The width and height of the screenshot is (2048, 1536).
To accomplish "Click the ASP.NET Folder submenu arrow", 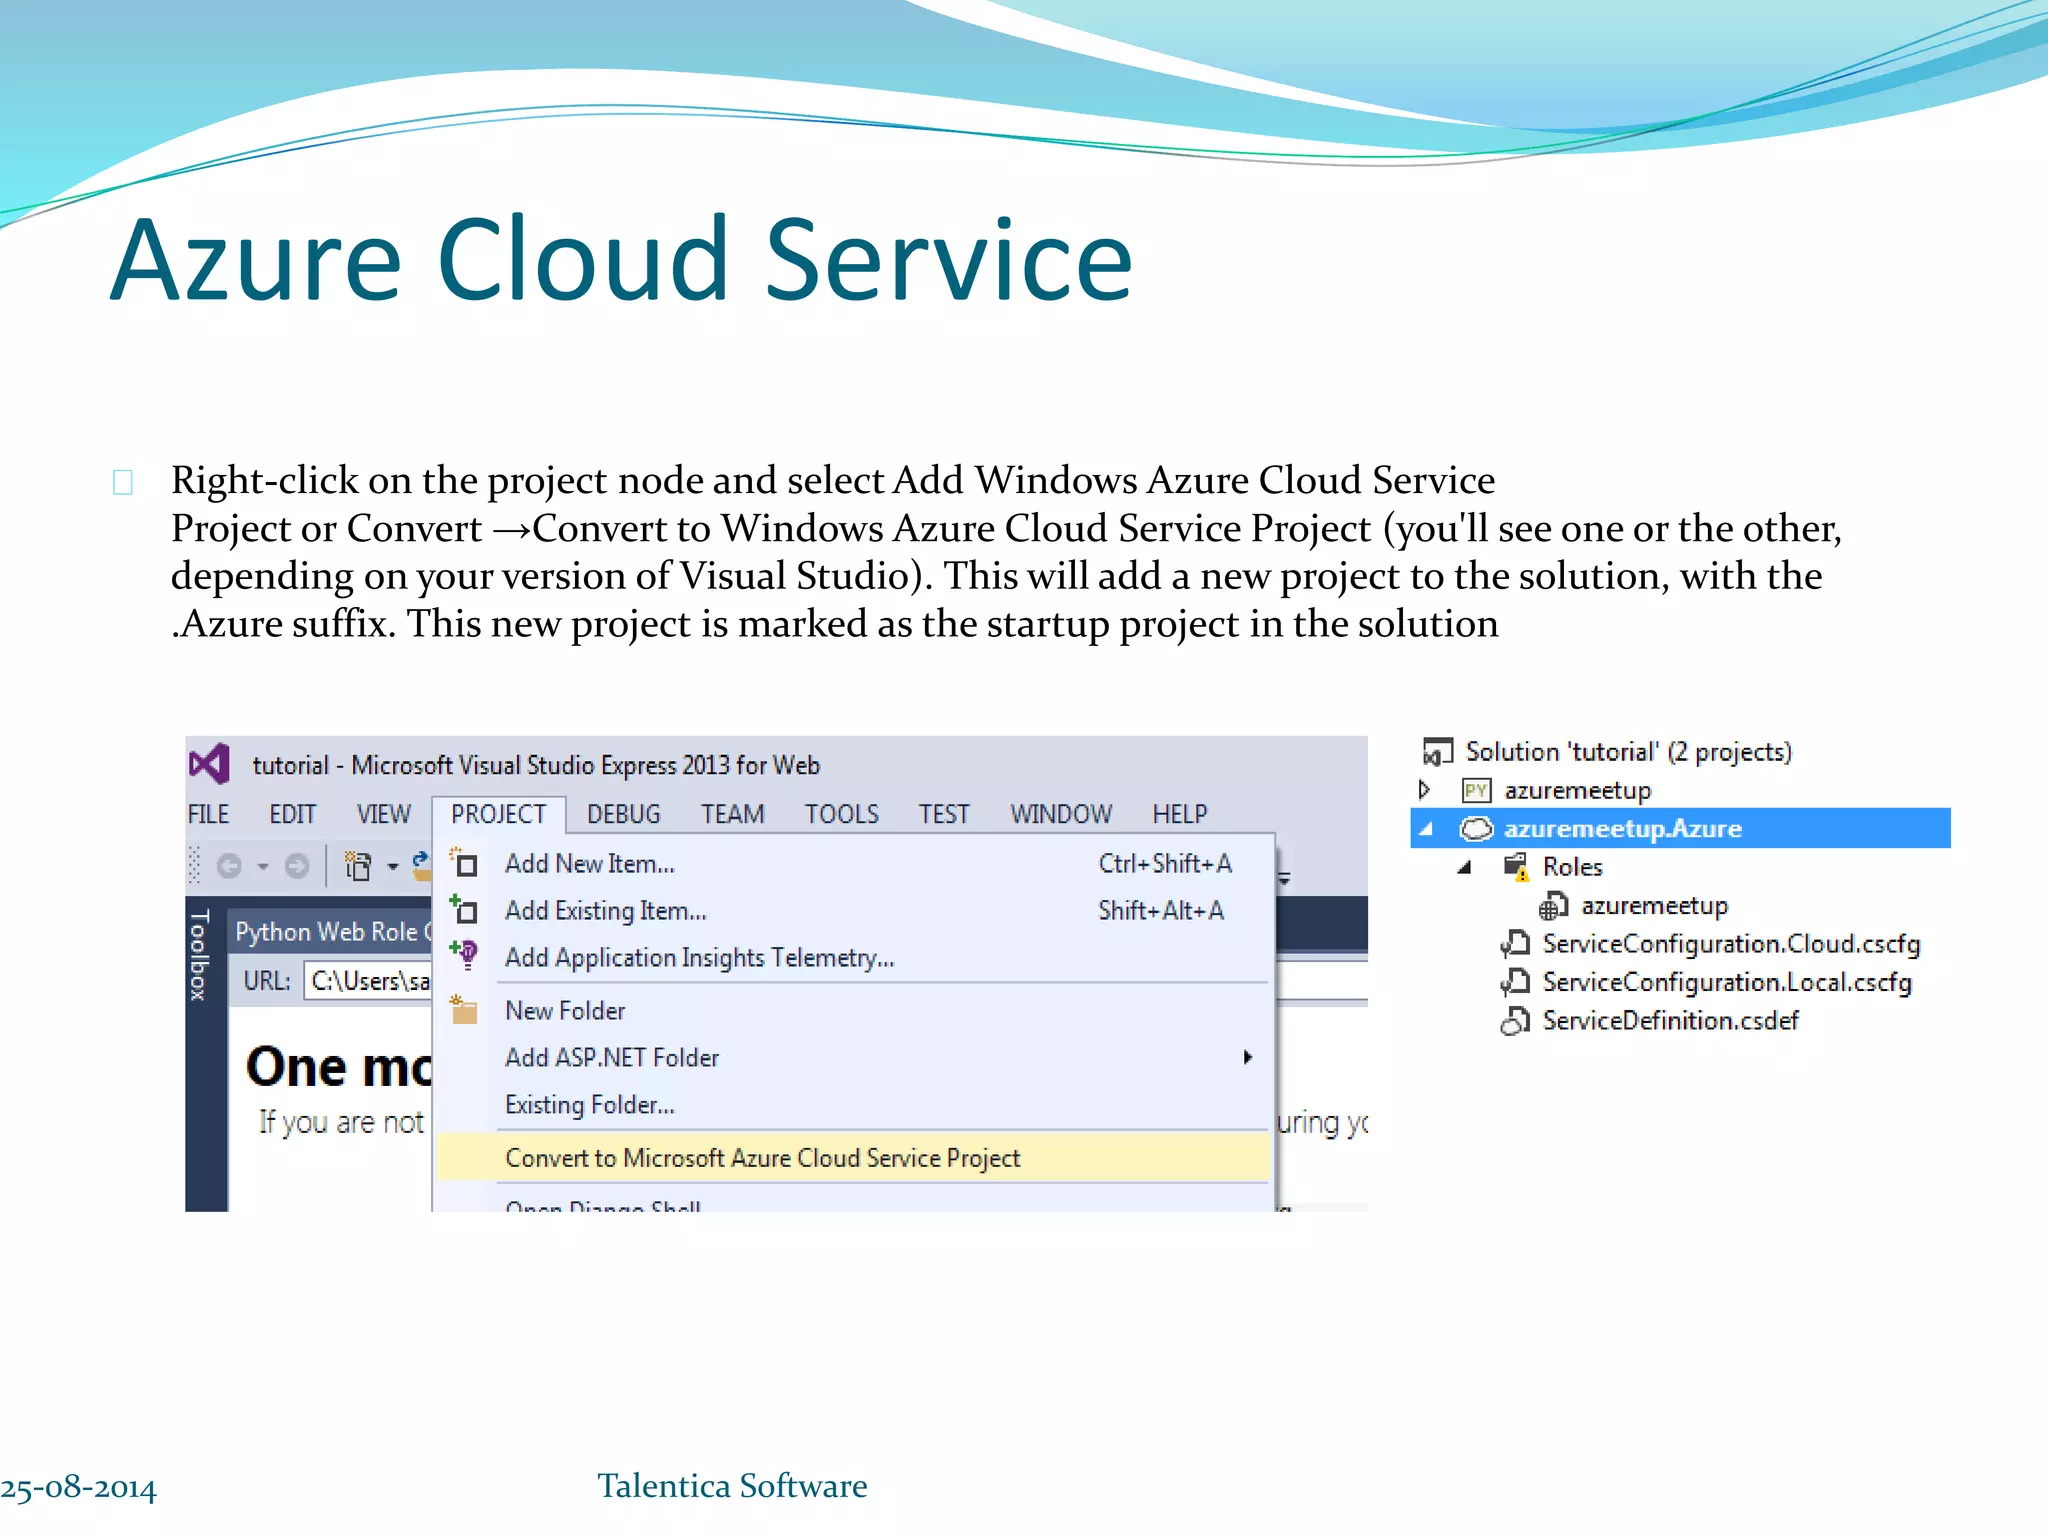I will [x=1247, y=1057].
